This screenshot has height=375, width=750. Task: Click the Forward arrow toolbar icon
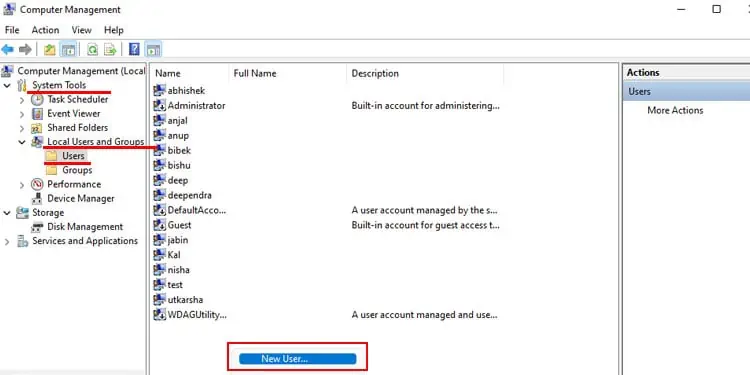(x=25, y=49)
